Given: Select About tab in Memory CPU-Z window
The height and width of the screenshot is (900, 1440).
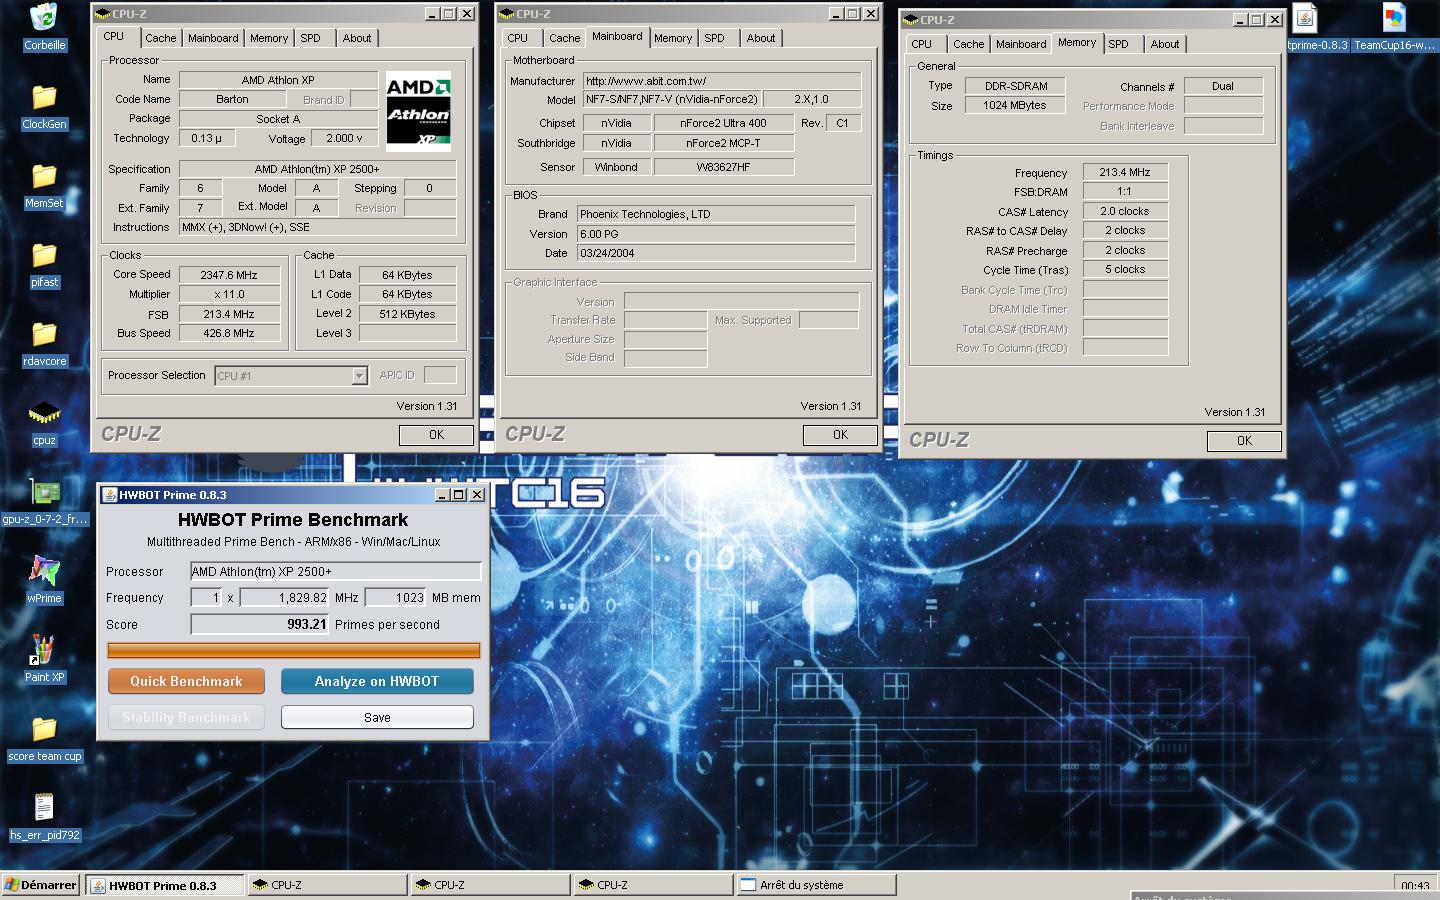Looking at the screenshot, I should pyautogui.click(x=1164, y=44).
